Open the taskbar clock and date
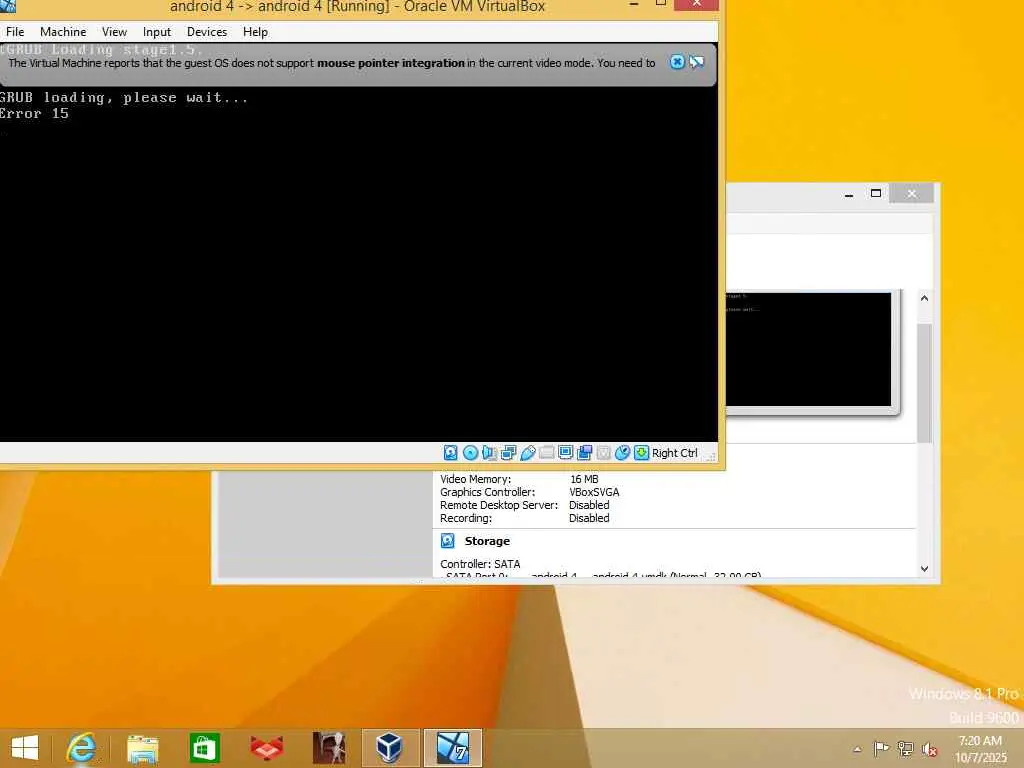 tap(980, 749)
